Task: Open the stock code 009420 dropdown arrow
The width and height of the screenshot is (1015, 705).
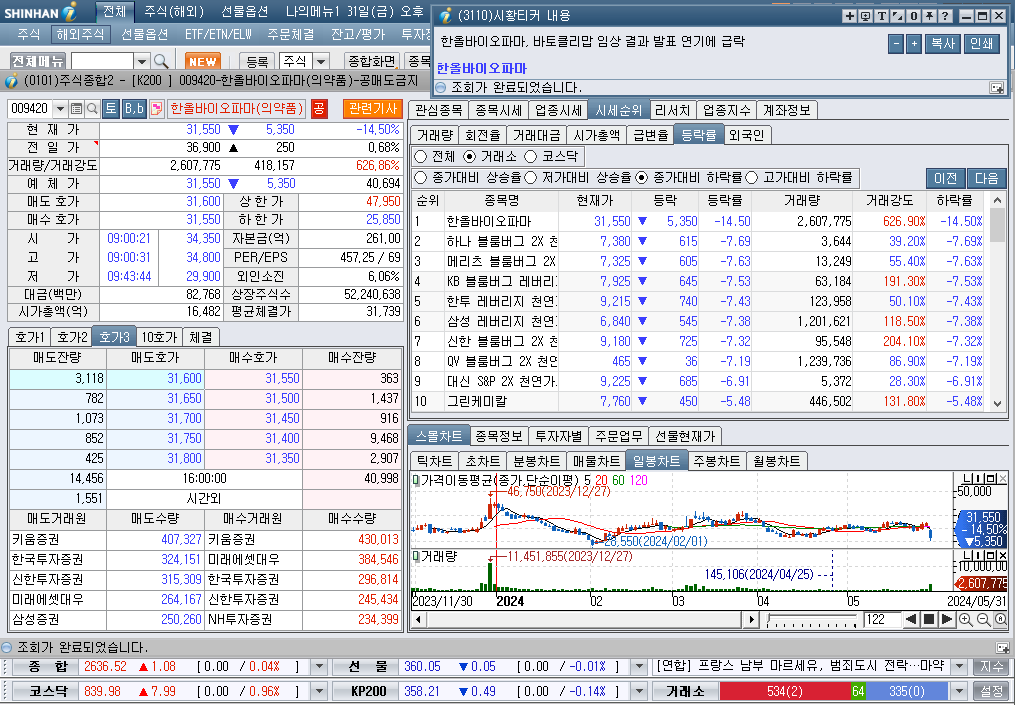Action: click(x=60, y=109)
